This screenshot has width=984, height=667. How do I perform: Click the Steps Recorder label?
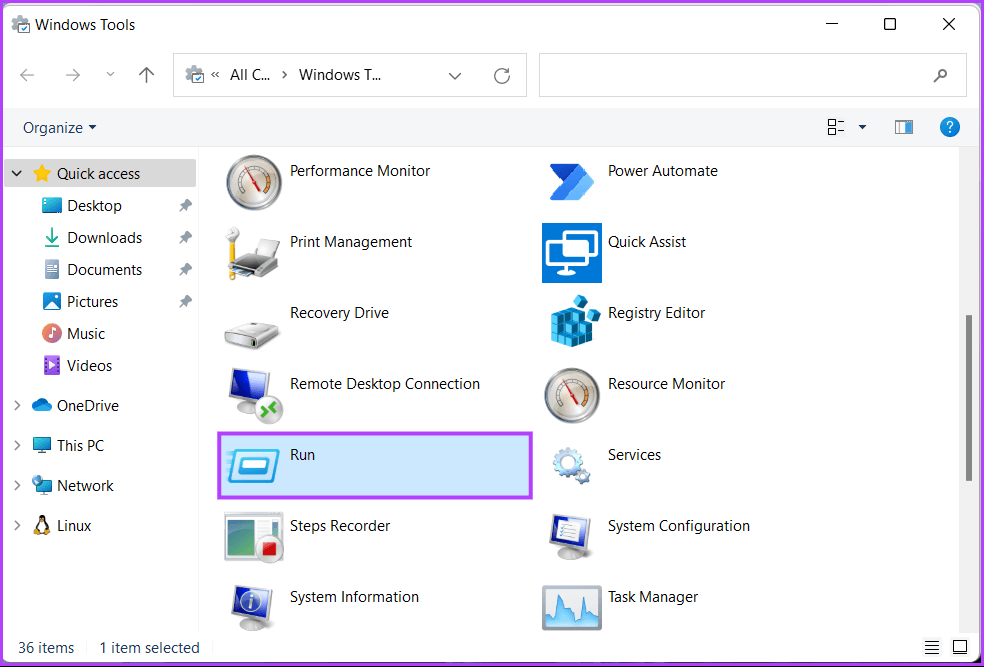(x=340, y=526)
